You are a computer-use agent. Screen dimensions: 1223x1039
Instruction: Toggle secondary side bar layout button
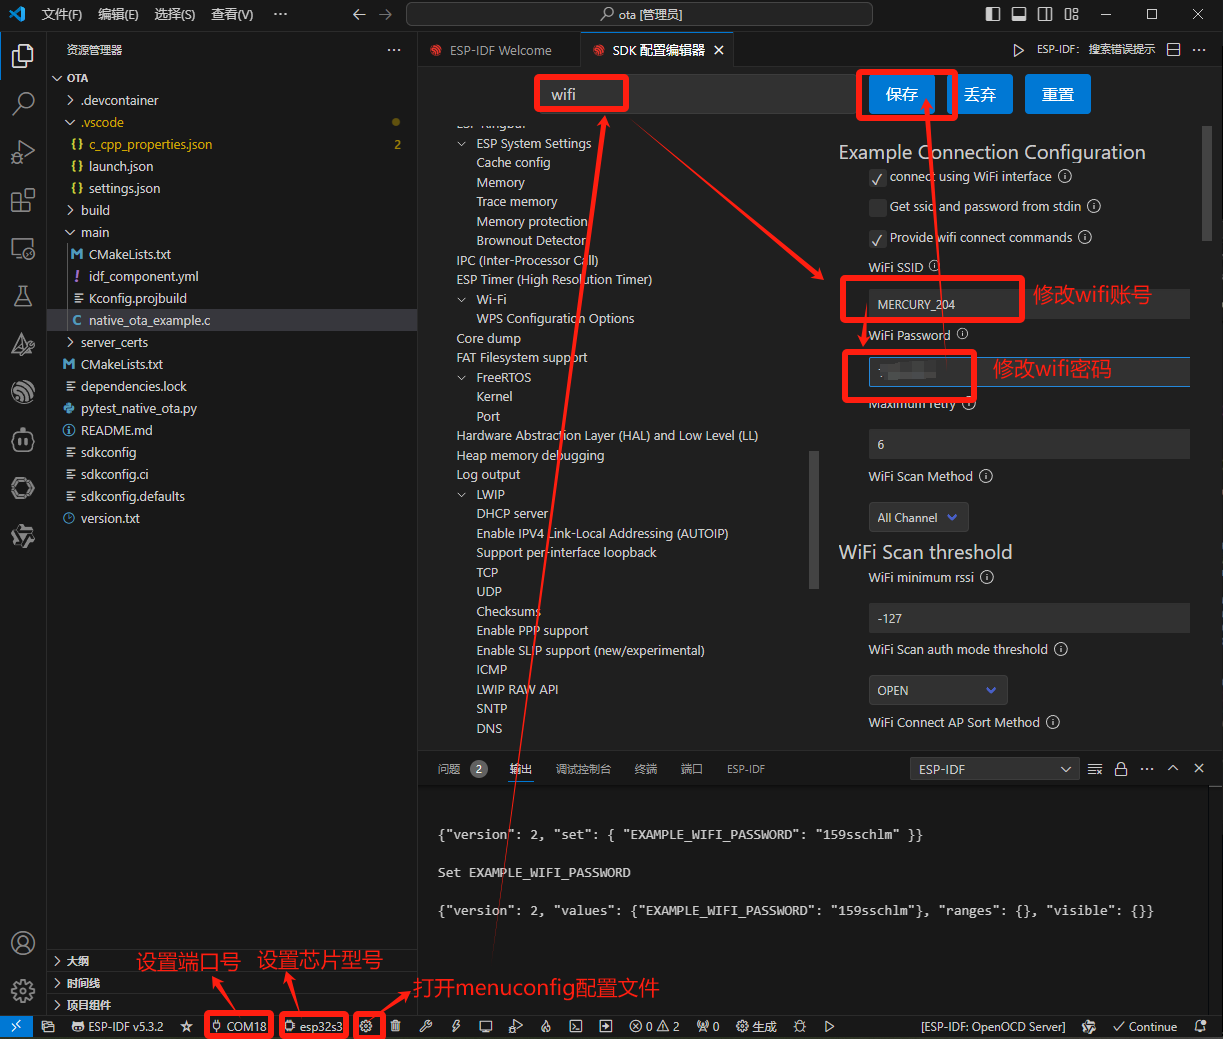coord(1045,14)
